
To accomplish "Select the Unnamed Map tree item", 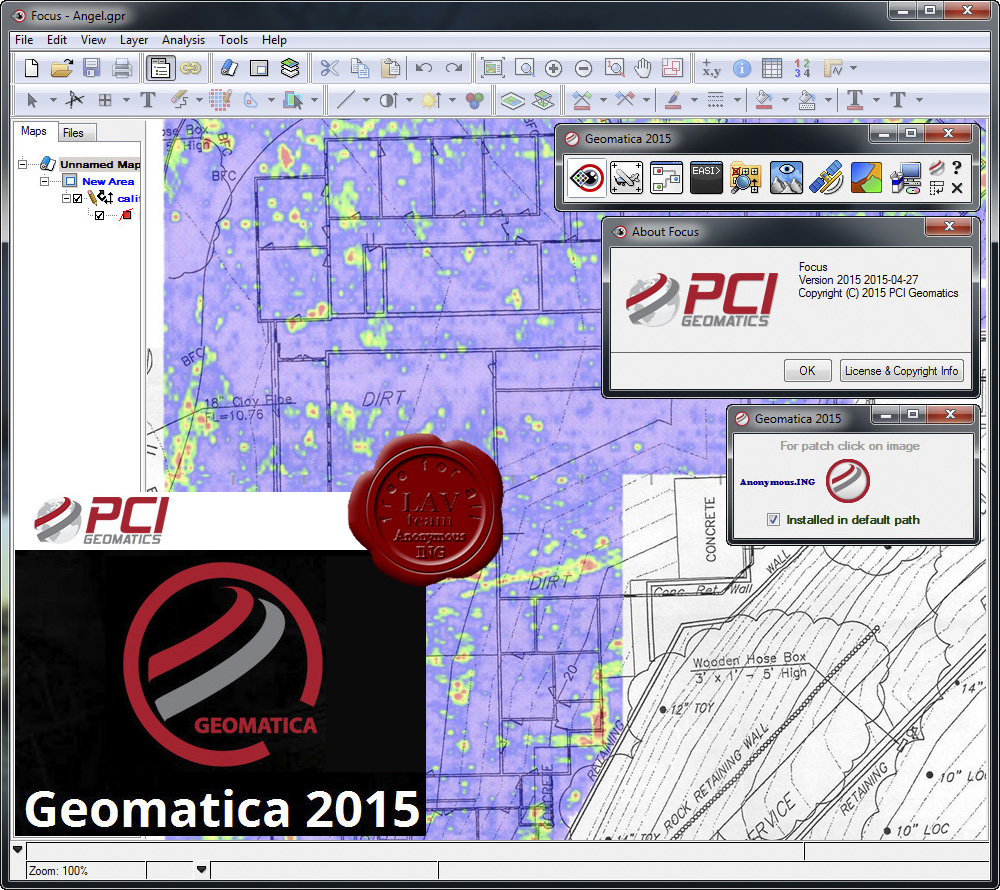I will click(x=100, y=164).
